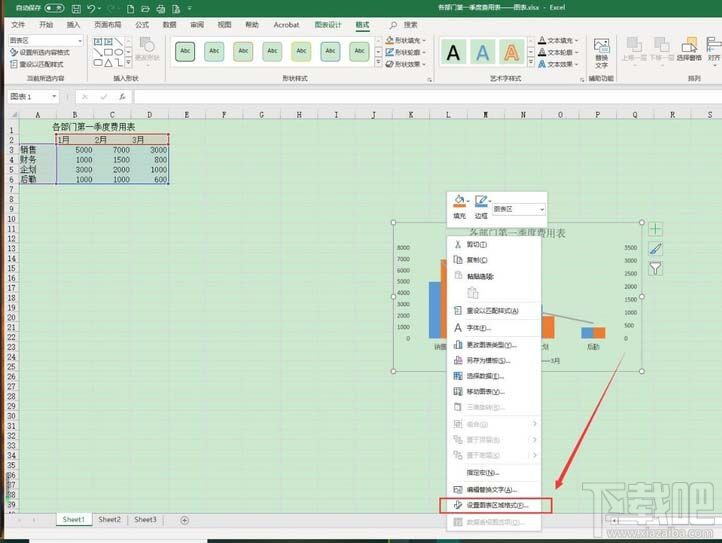Expand the Name Box dropdown showing 图表 1
This screenshot has width=722, height=543.
(x=54, y=96)
